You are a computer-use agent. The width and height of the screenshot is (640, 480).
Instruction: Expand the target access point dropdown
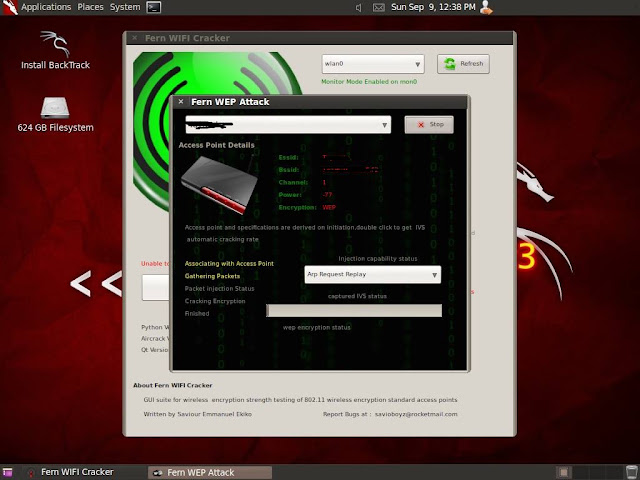(288, 124)
